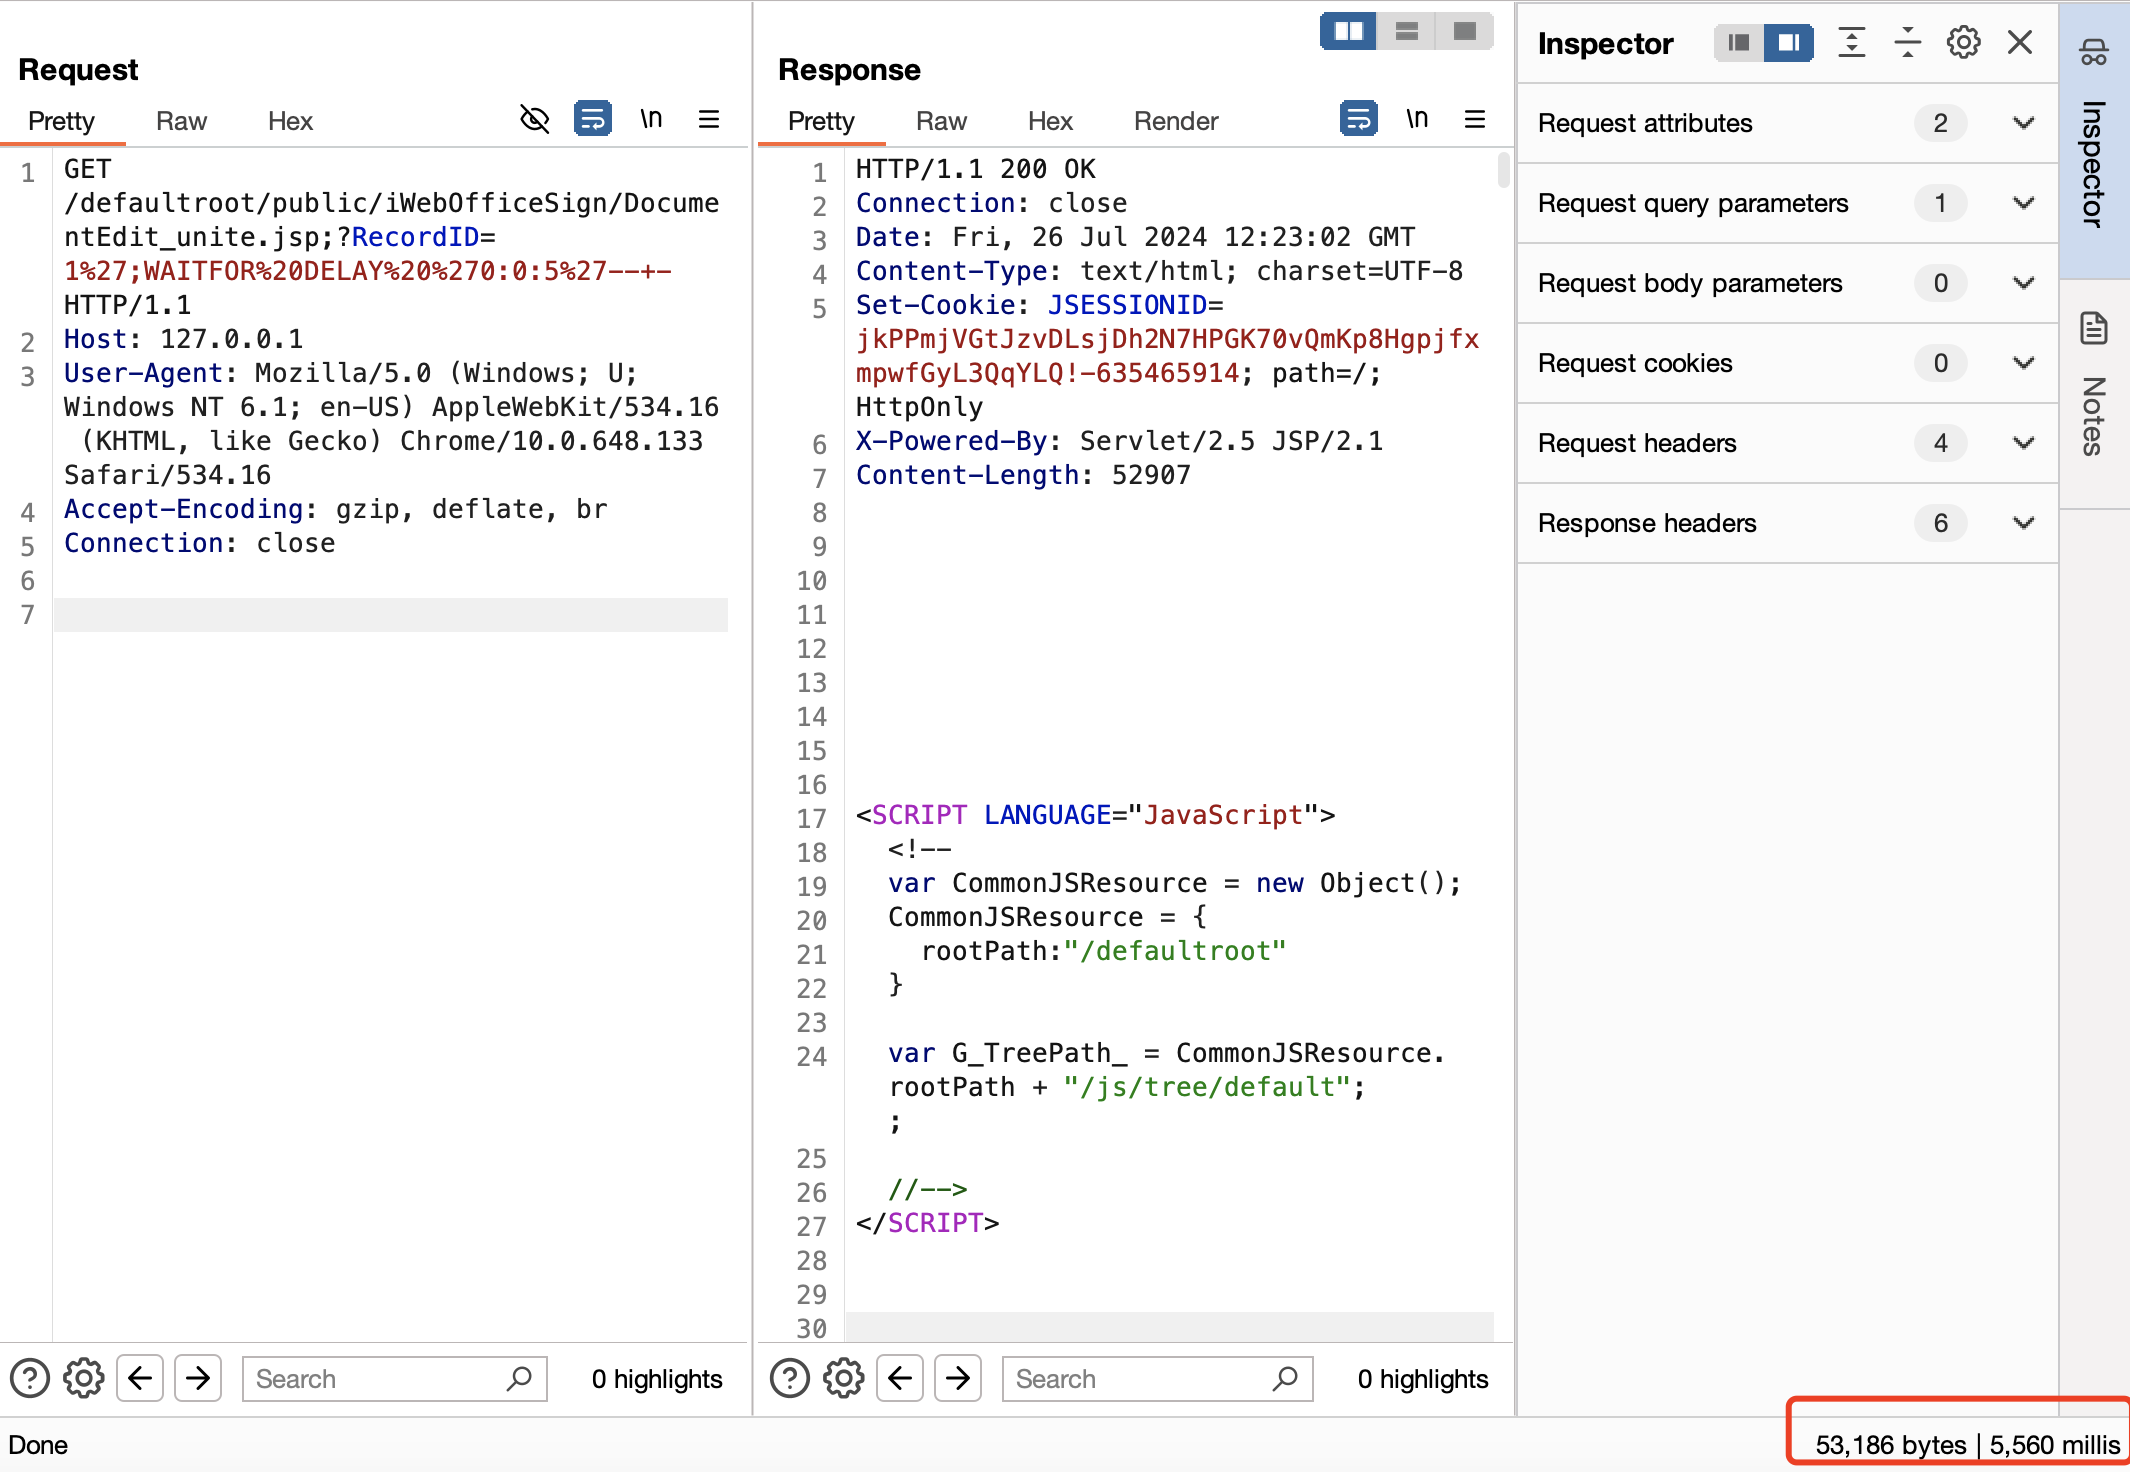Image resolution: width=2130 pixels, height=1472 pixels.
Task: Close the Inspector panel
Action: click(x=2020, y=43)
